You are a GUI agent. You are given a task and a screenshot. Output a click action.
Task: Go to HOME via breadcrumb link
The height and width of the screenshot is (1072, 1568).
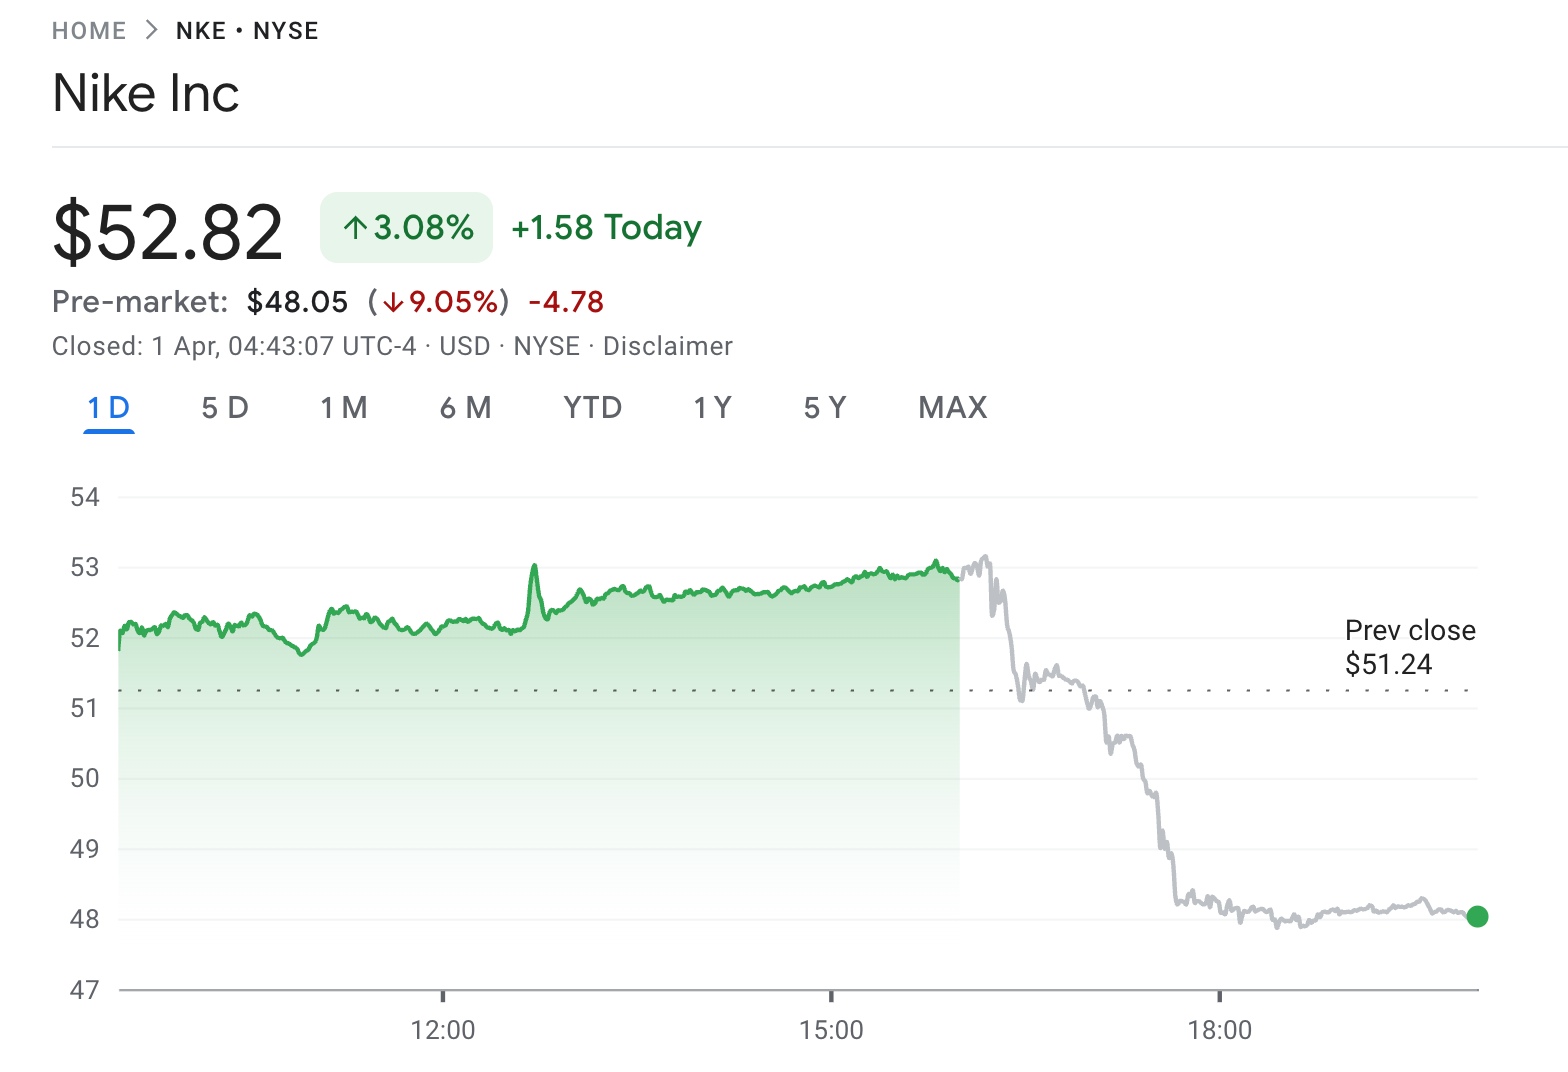pos(89,29)
